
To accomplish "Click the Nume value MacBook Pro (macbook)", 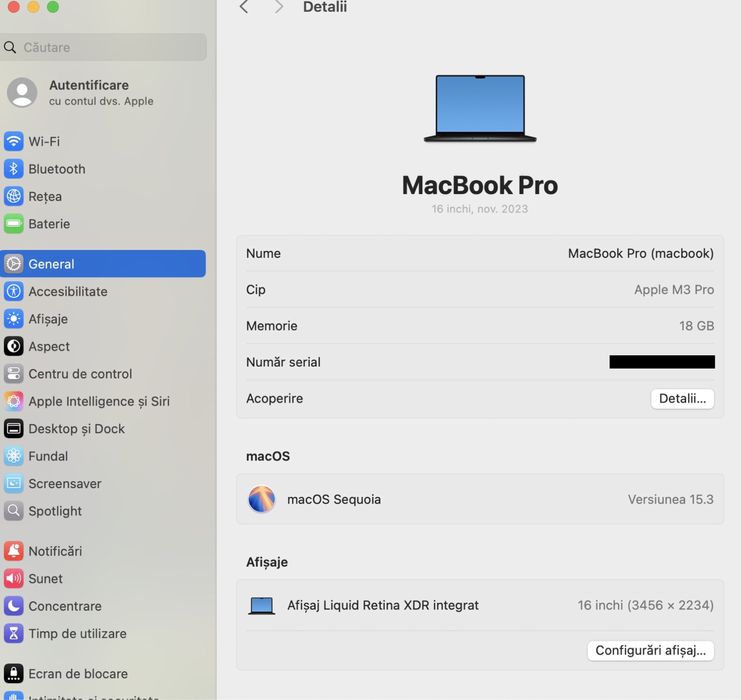I will click(641, 253).
